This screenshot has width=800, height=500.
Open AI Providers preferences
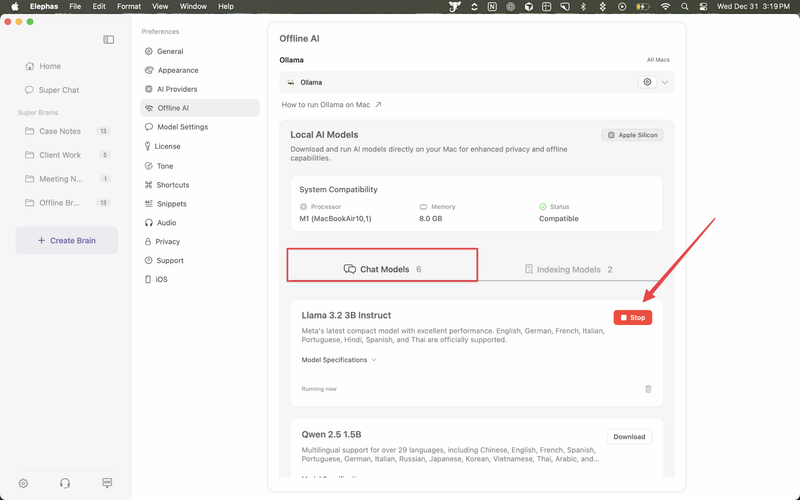coord(178,89)
